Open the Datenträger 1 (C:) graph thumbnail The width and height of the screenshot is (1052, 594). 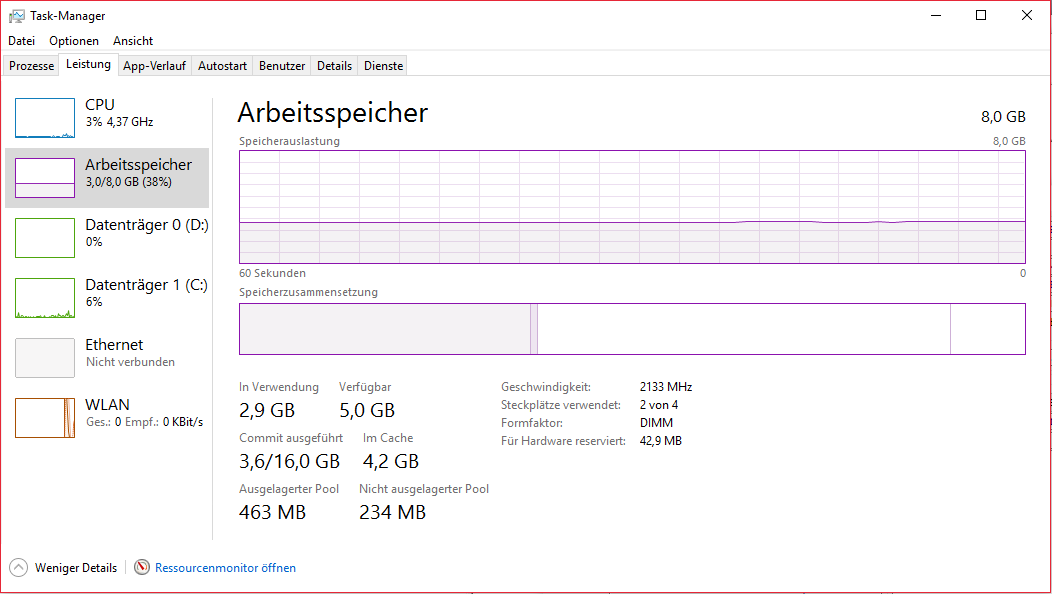pyautogui.click(x=45, y=298)
